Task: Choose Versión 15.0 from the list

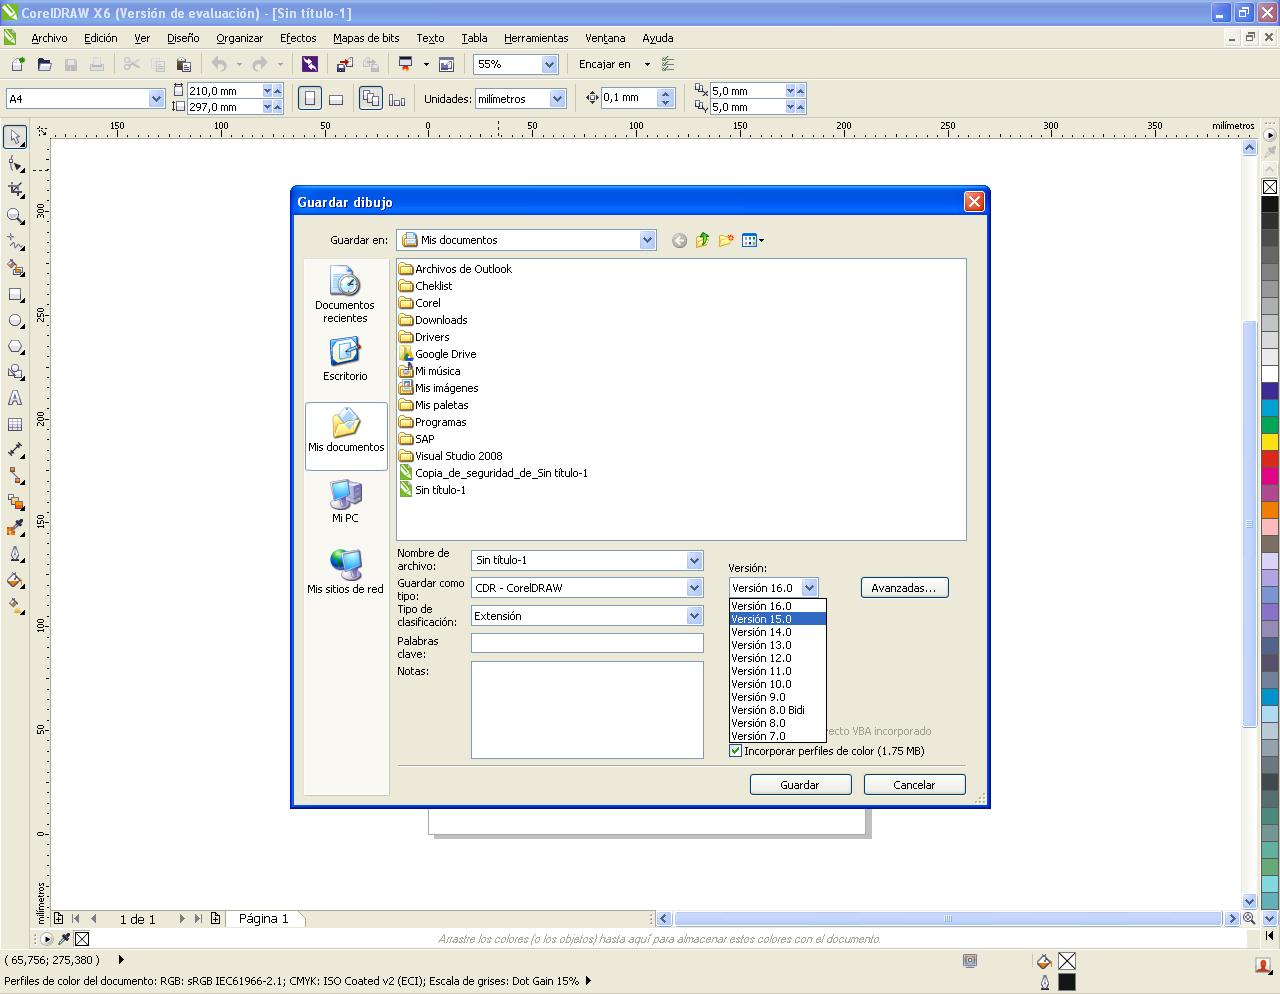Action: click(778, 619)
